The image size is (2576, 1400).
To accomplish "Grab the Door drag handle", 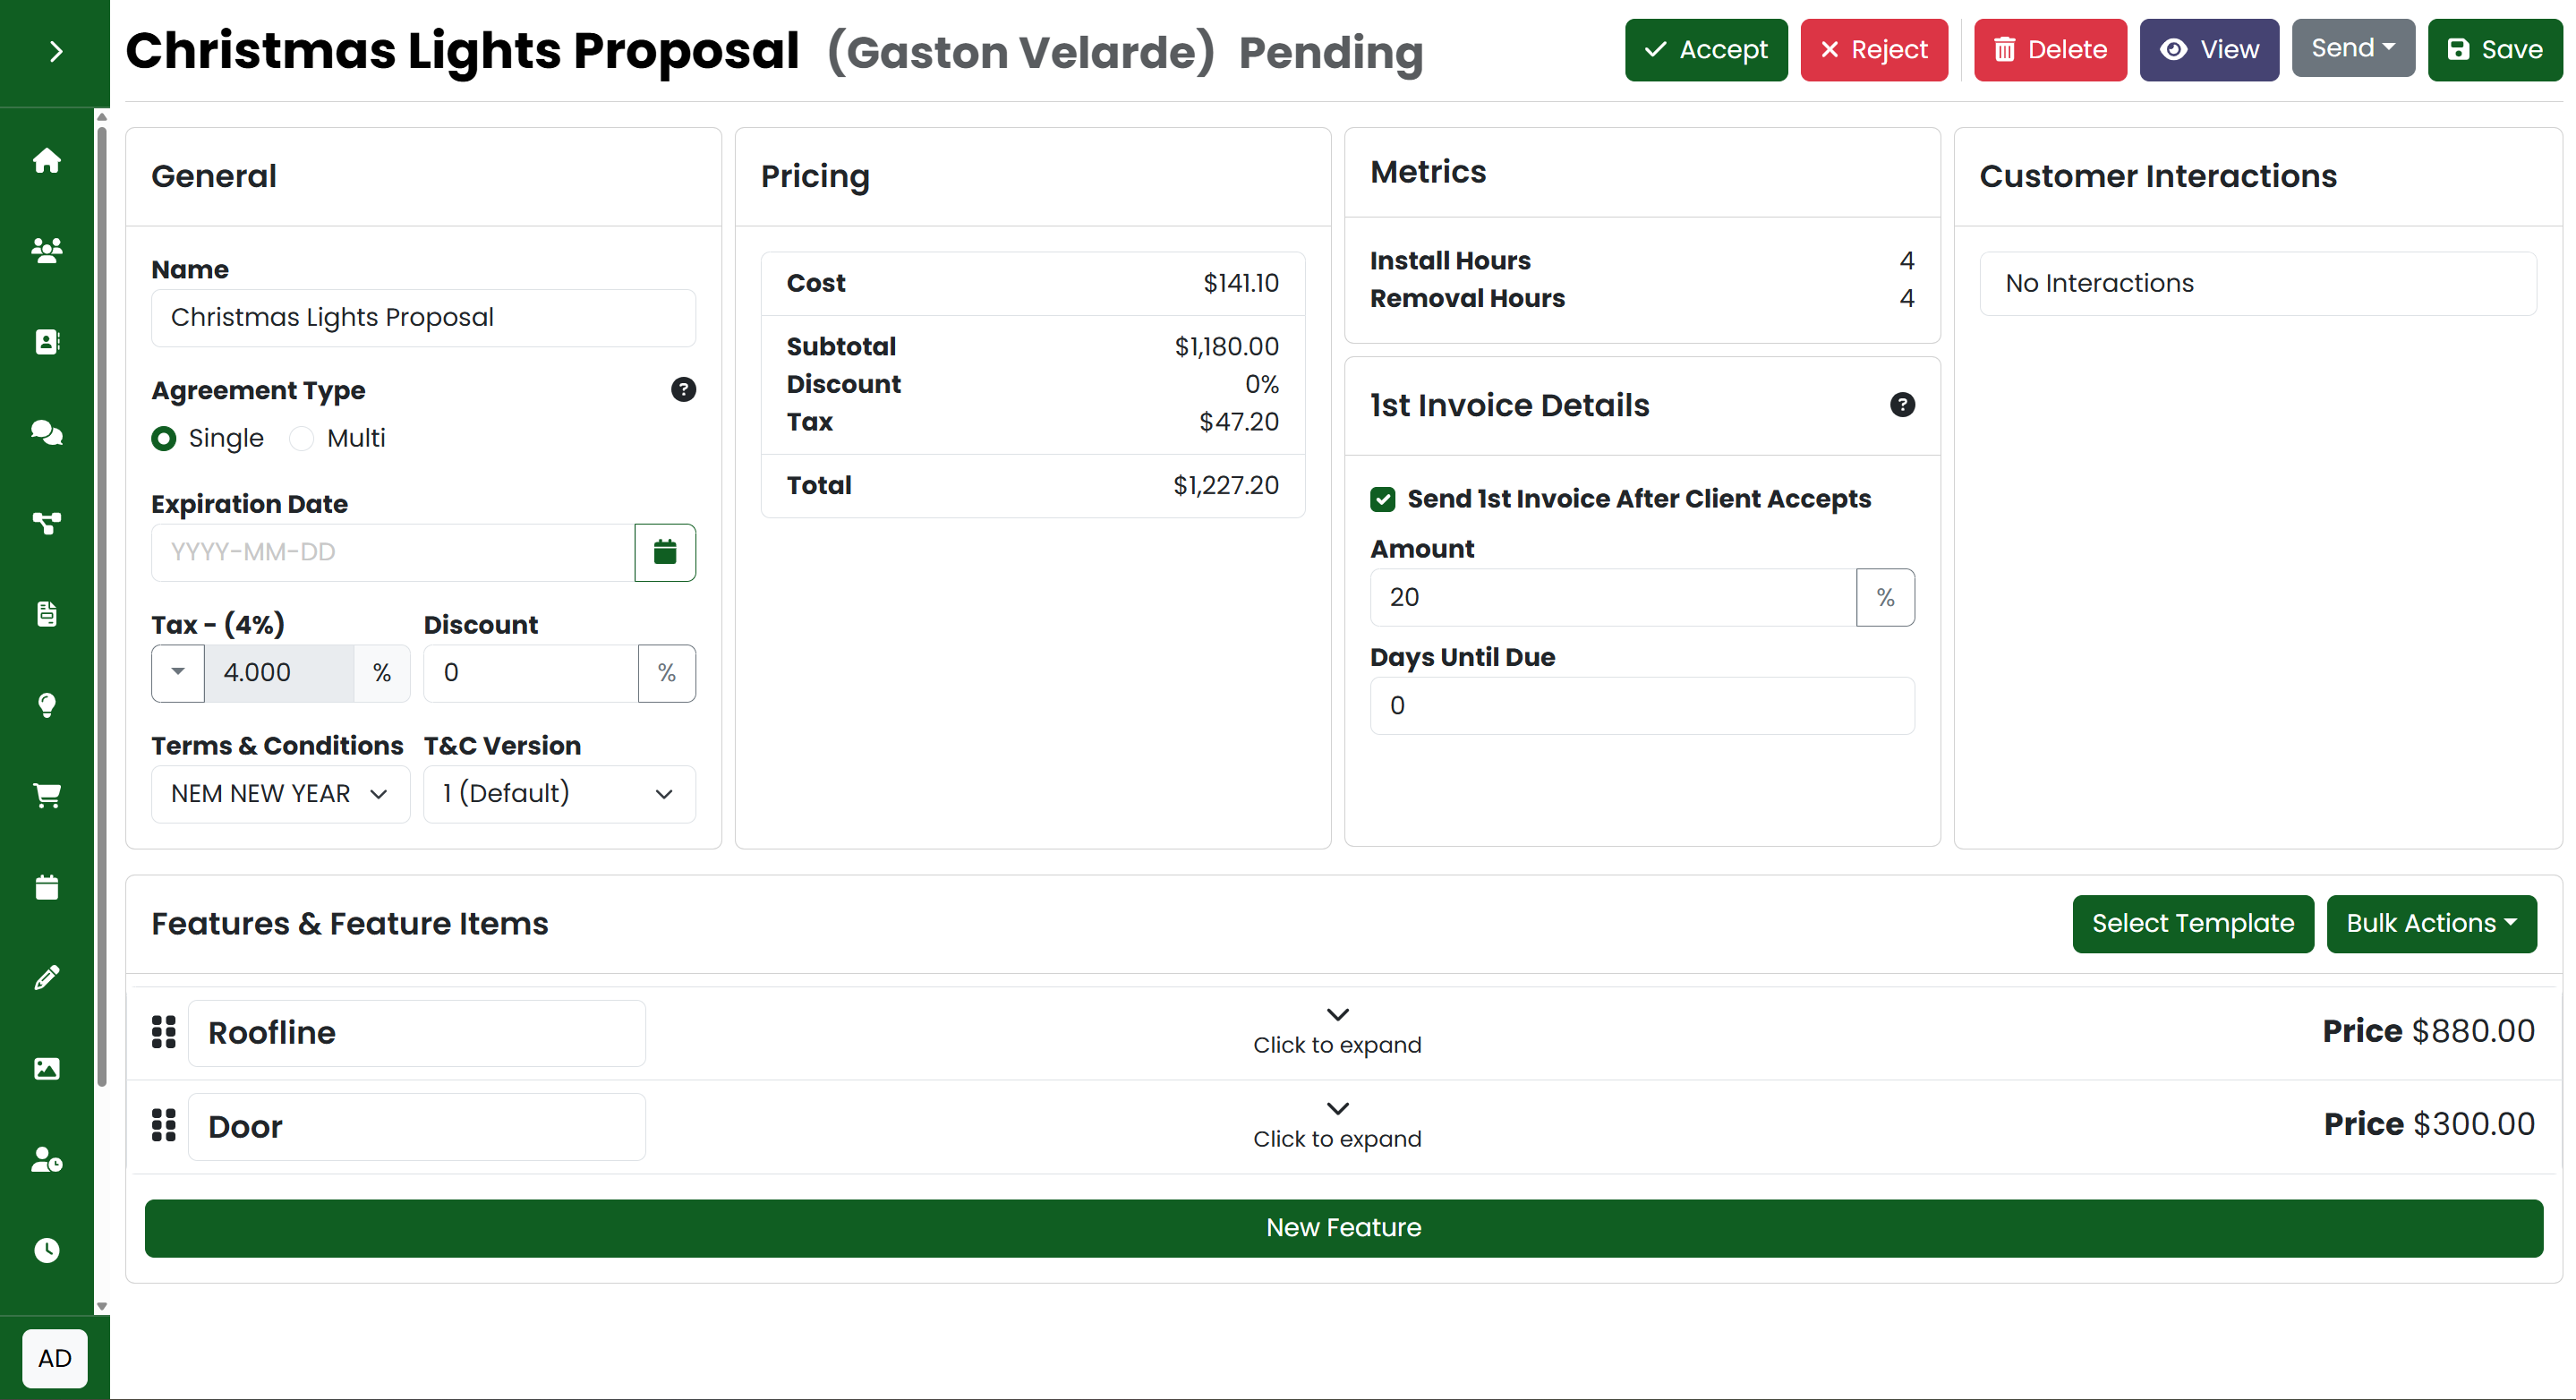I will (x=164, y=1126).
